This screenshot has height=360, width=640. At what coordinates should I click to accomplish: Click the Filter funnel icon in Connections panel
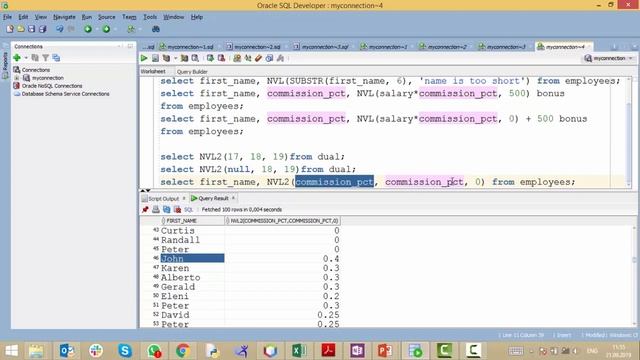[x=46, y=58]
